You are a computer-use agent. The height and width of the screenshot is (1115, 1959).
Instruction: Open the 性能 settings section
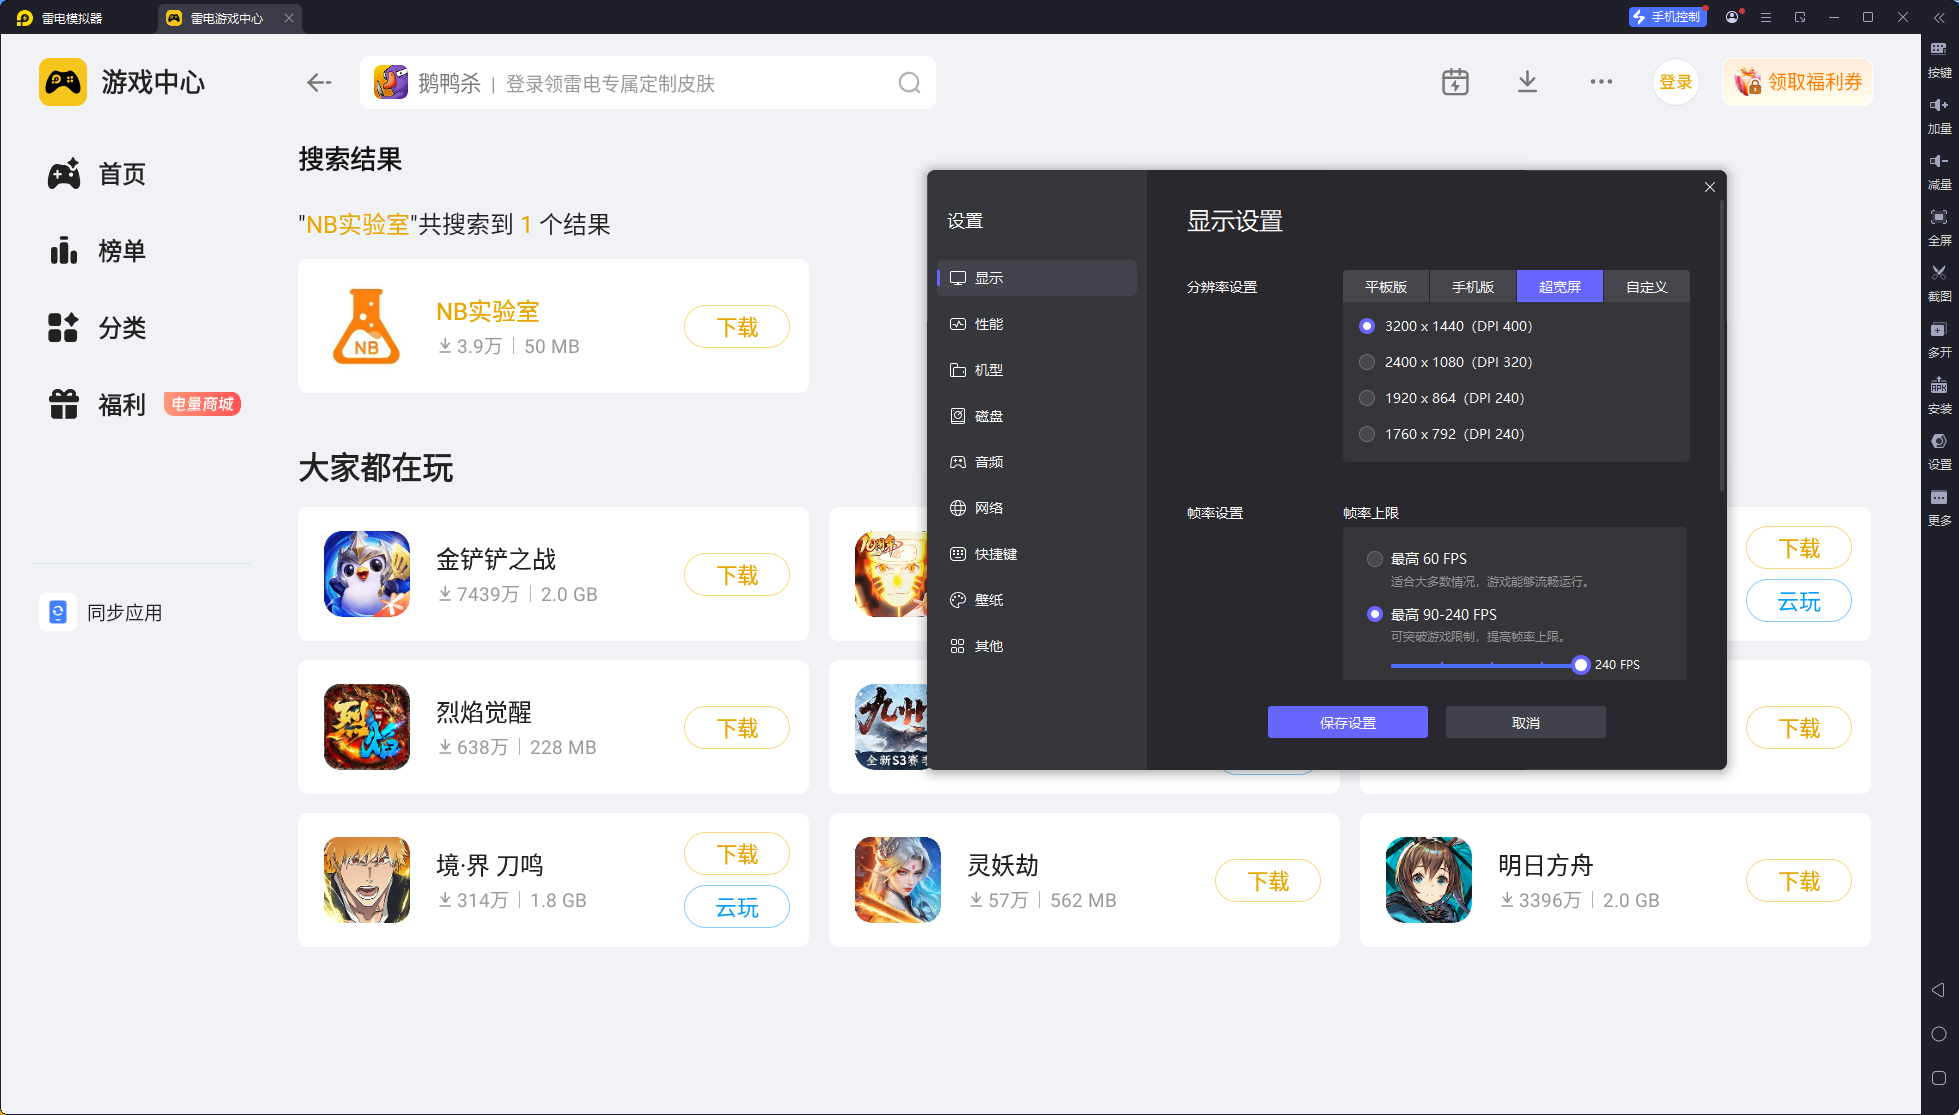(988, 324)
